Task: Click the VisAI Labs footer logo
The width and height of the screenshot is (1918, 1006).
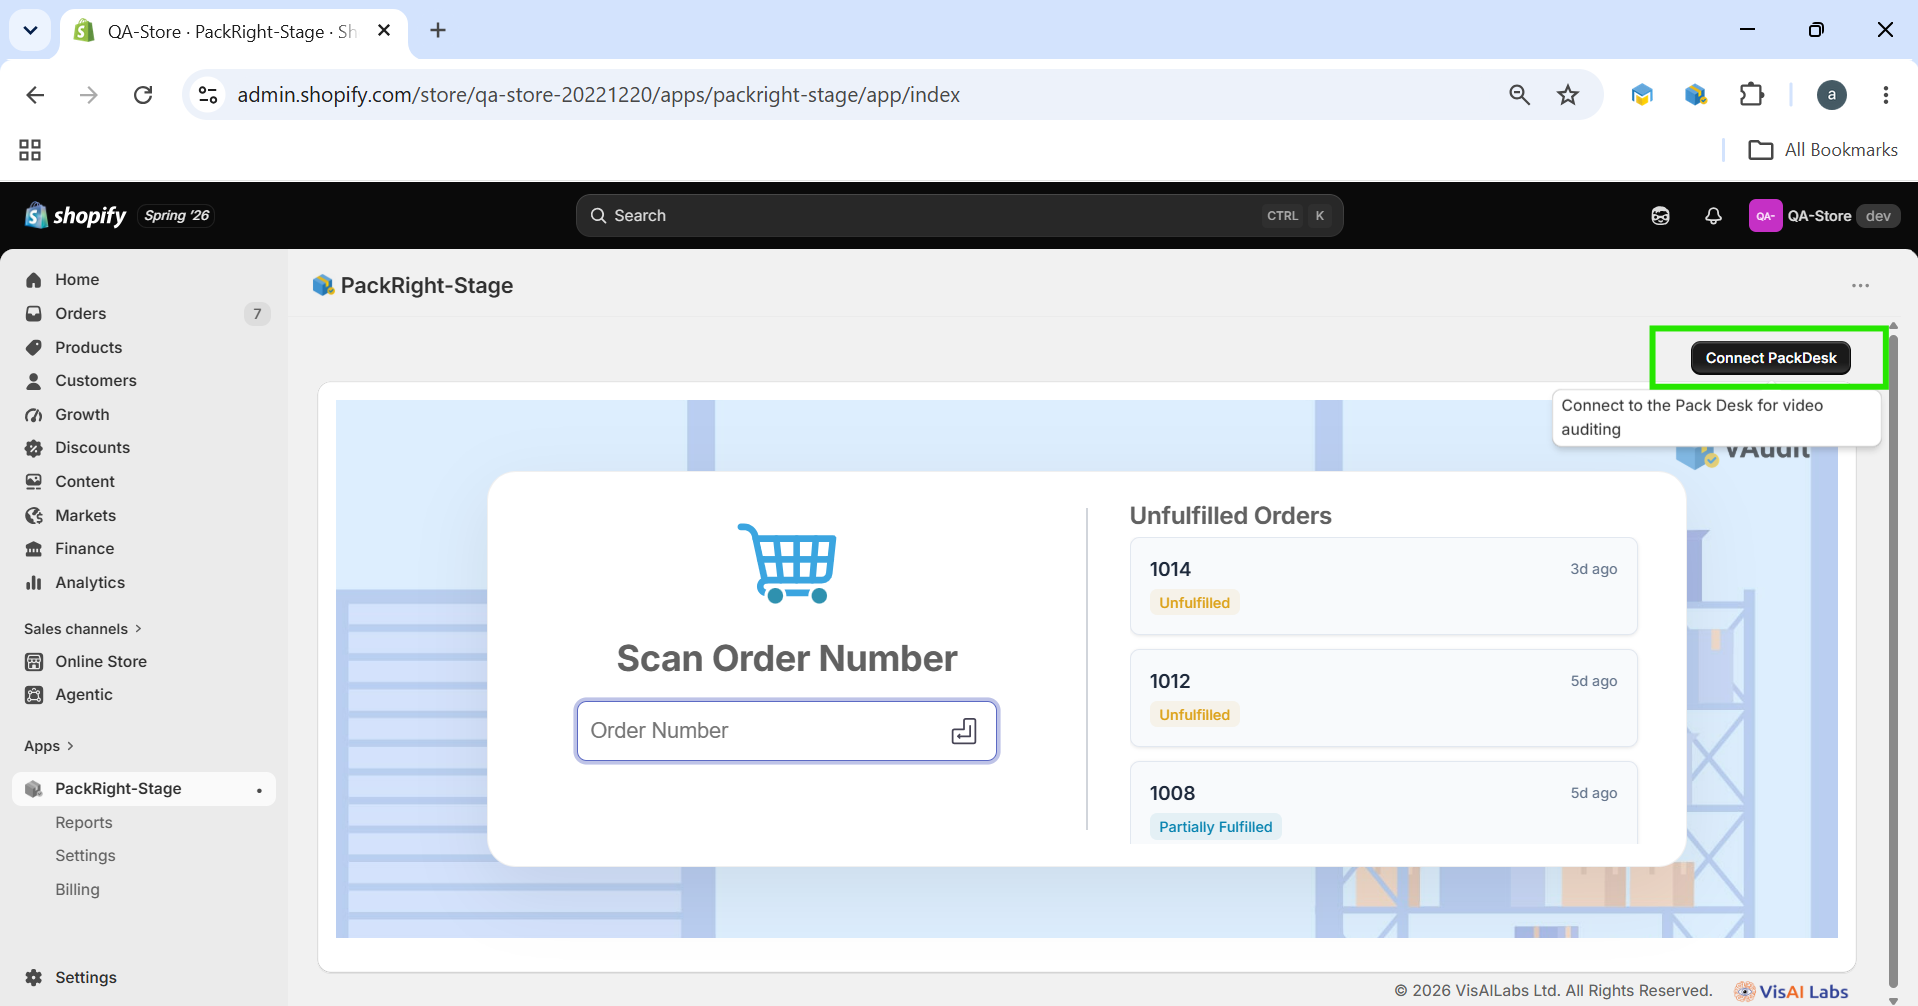Action: click(1791, 991)
